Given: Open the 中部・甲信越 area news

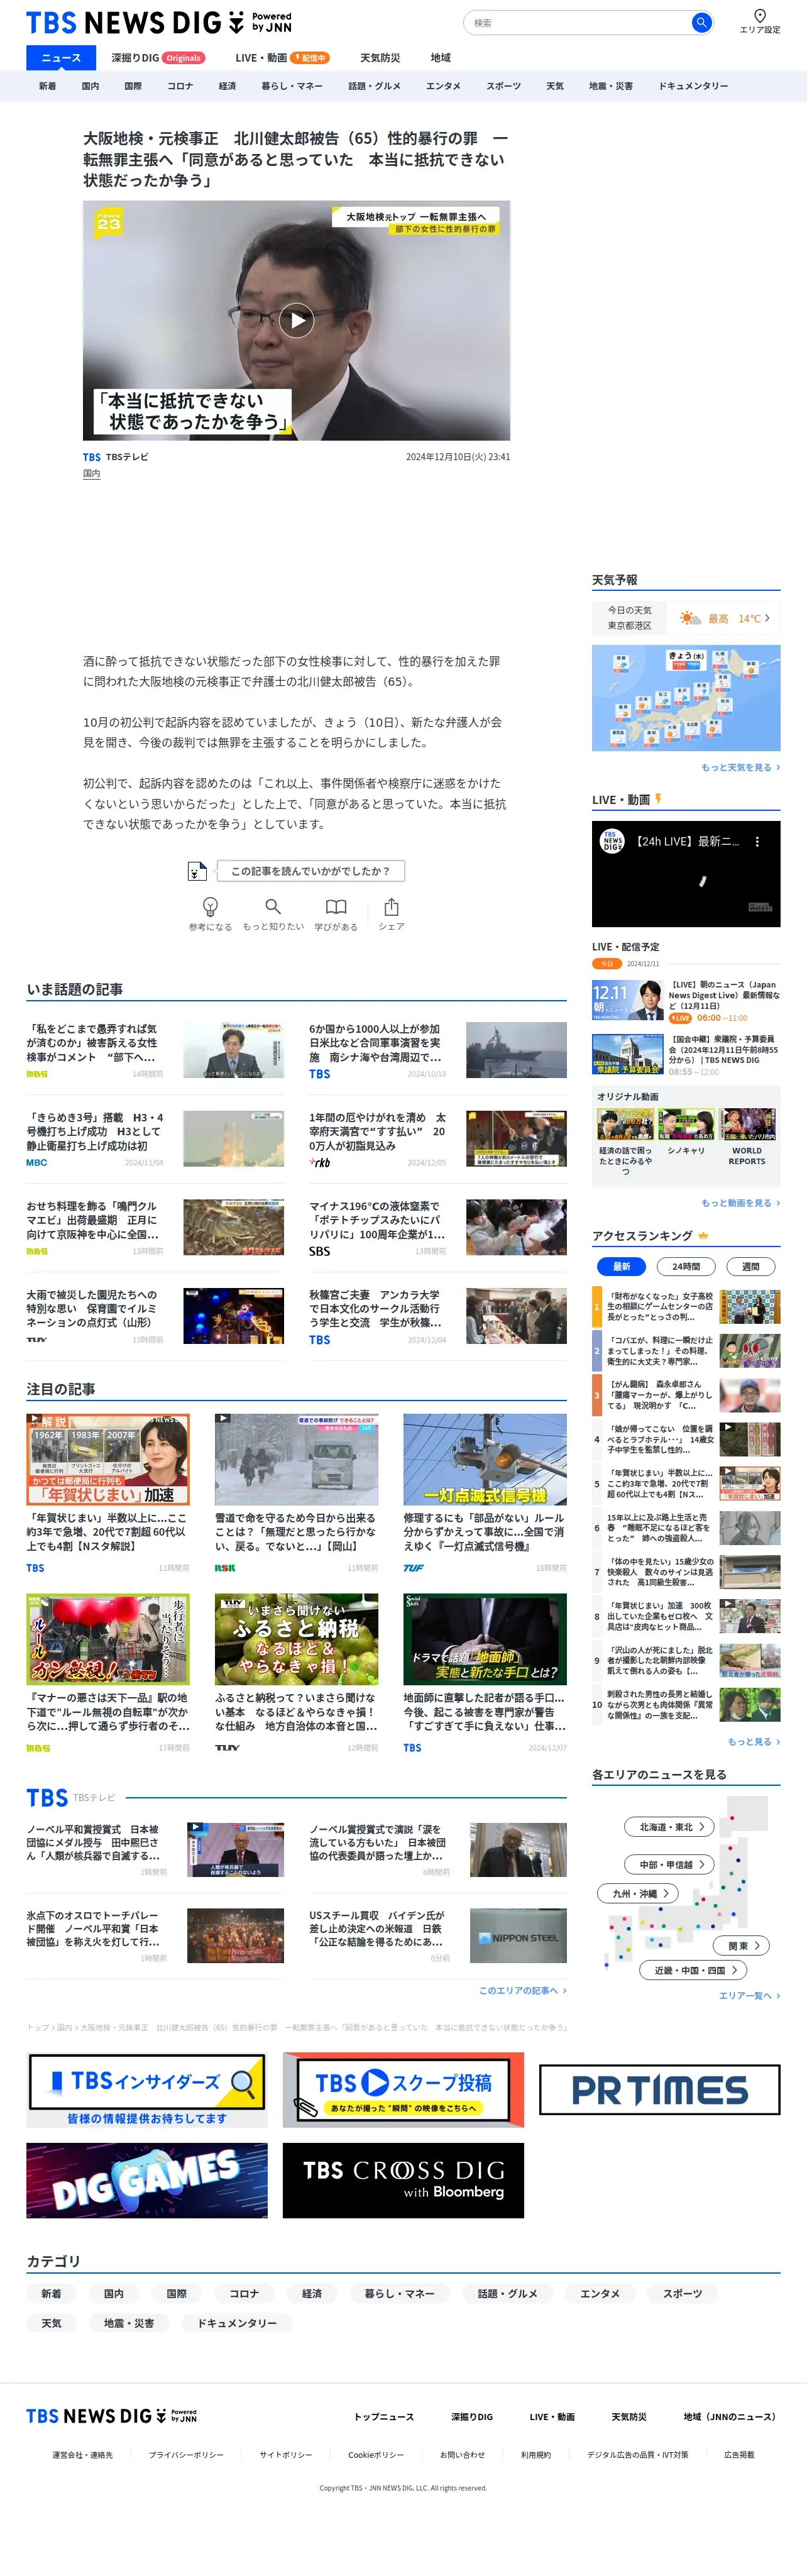Looking at the screenshot, I should click(670, 1864).
